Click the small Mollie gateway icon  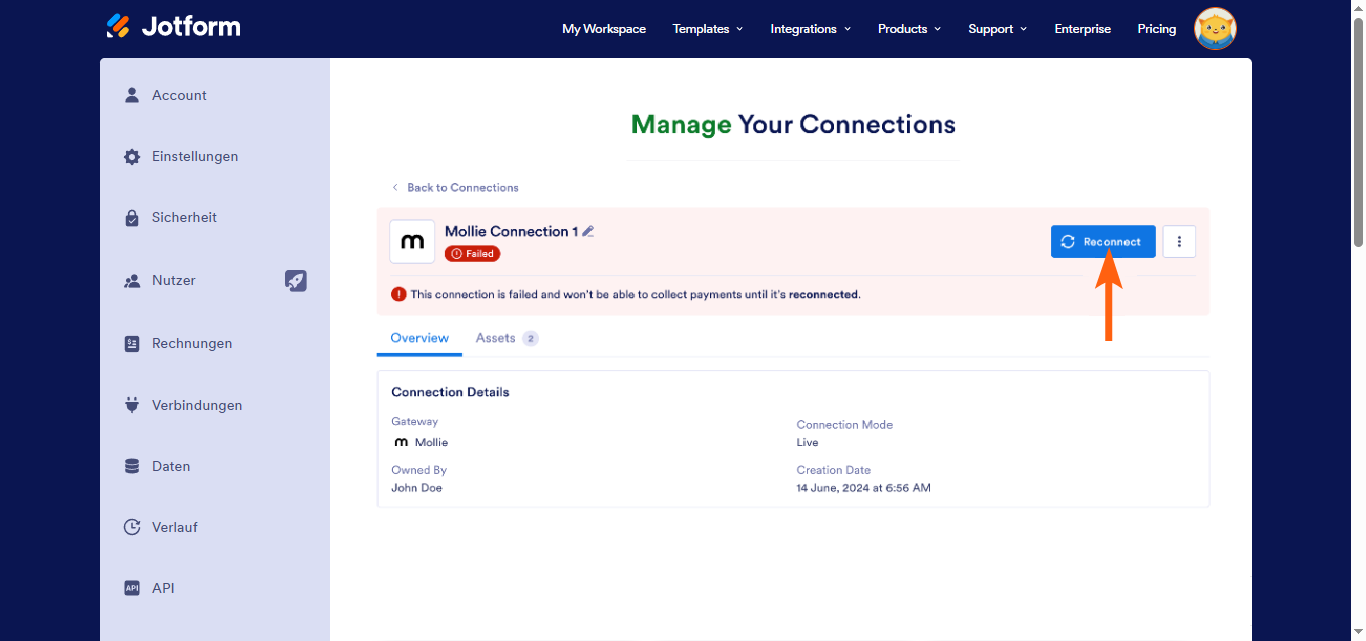pos(401,442)
